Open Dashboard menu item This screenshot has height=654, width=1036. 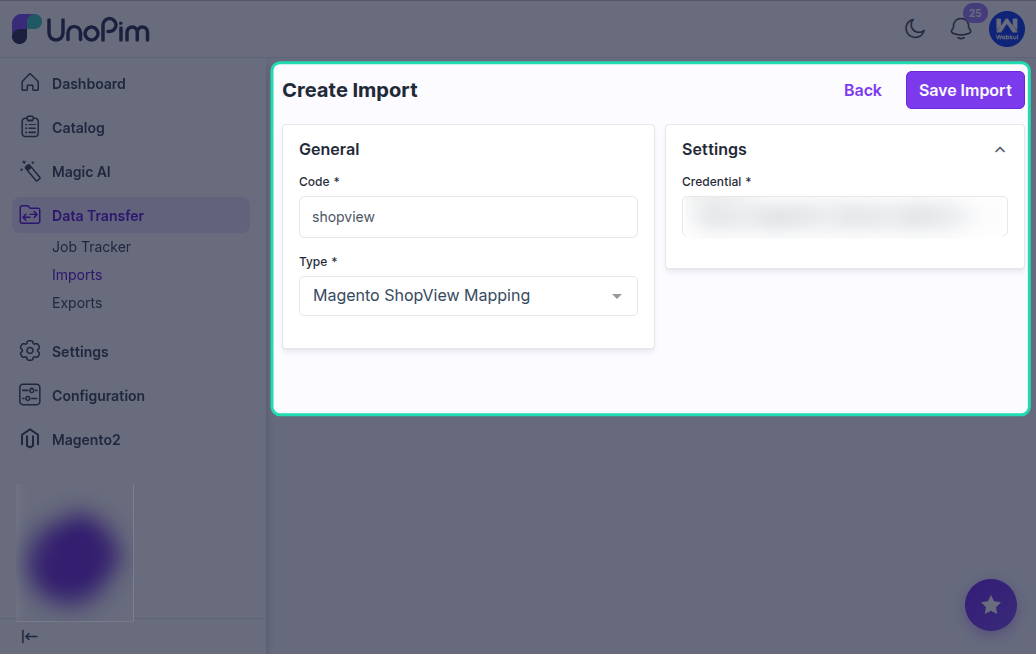[89, 84]
